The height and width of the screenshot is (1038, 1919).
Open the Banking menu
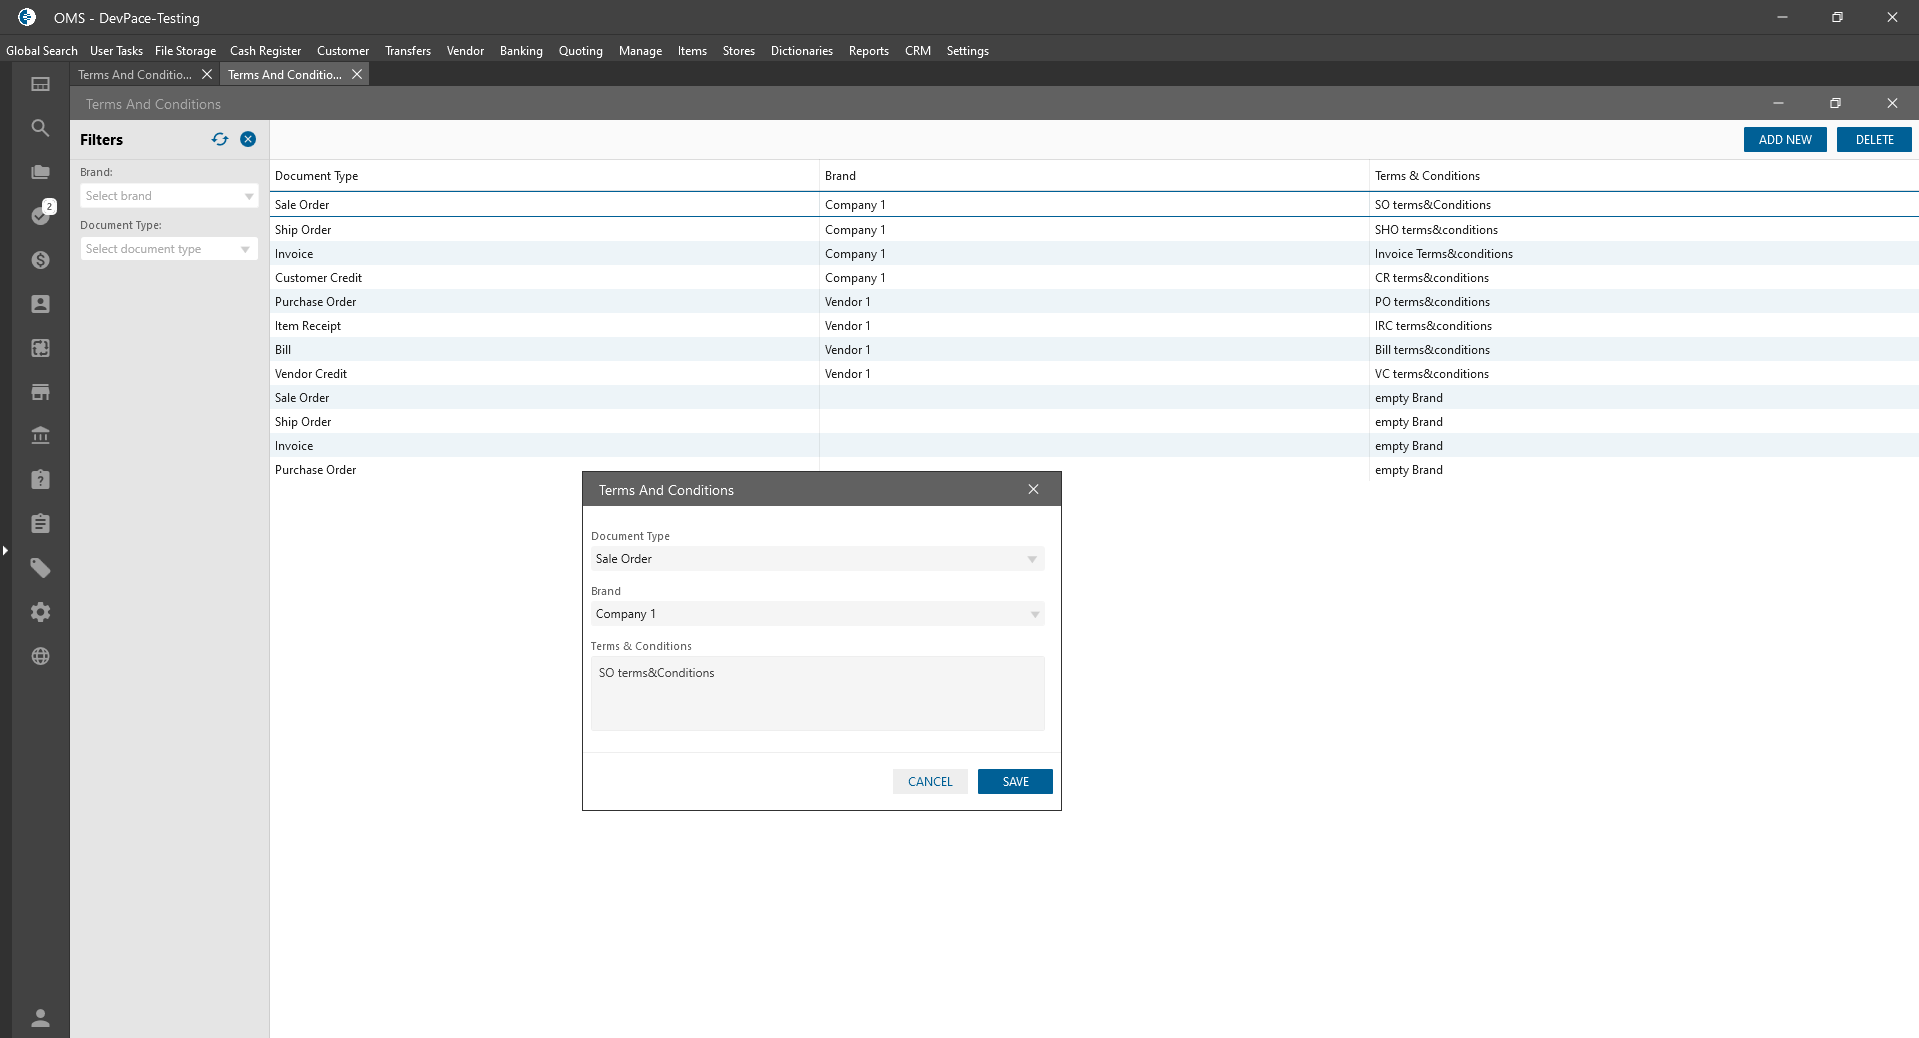point(521,51)
